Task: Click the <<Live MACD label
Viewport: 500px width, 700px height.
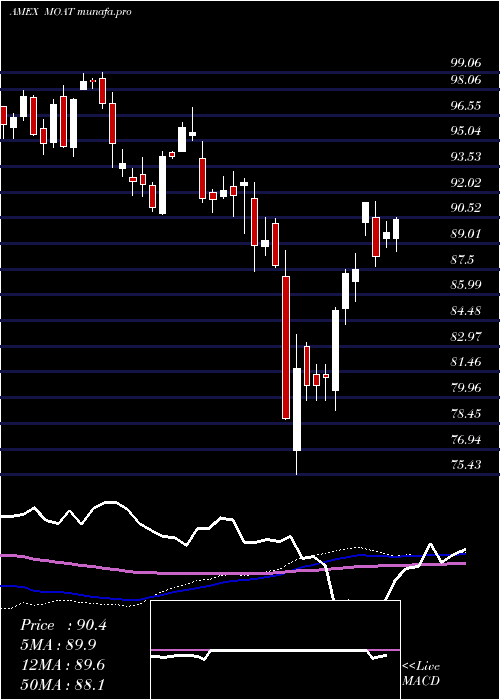Action: [x=421, y=674]
